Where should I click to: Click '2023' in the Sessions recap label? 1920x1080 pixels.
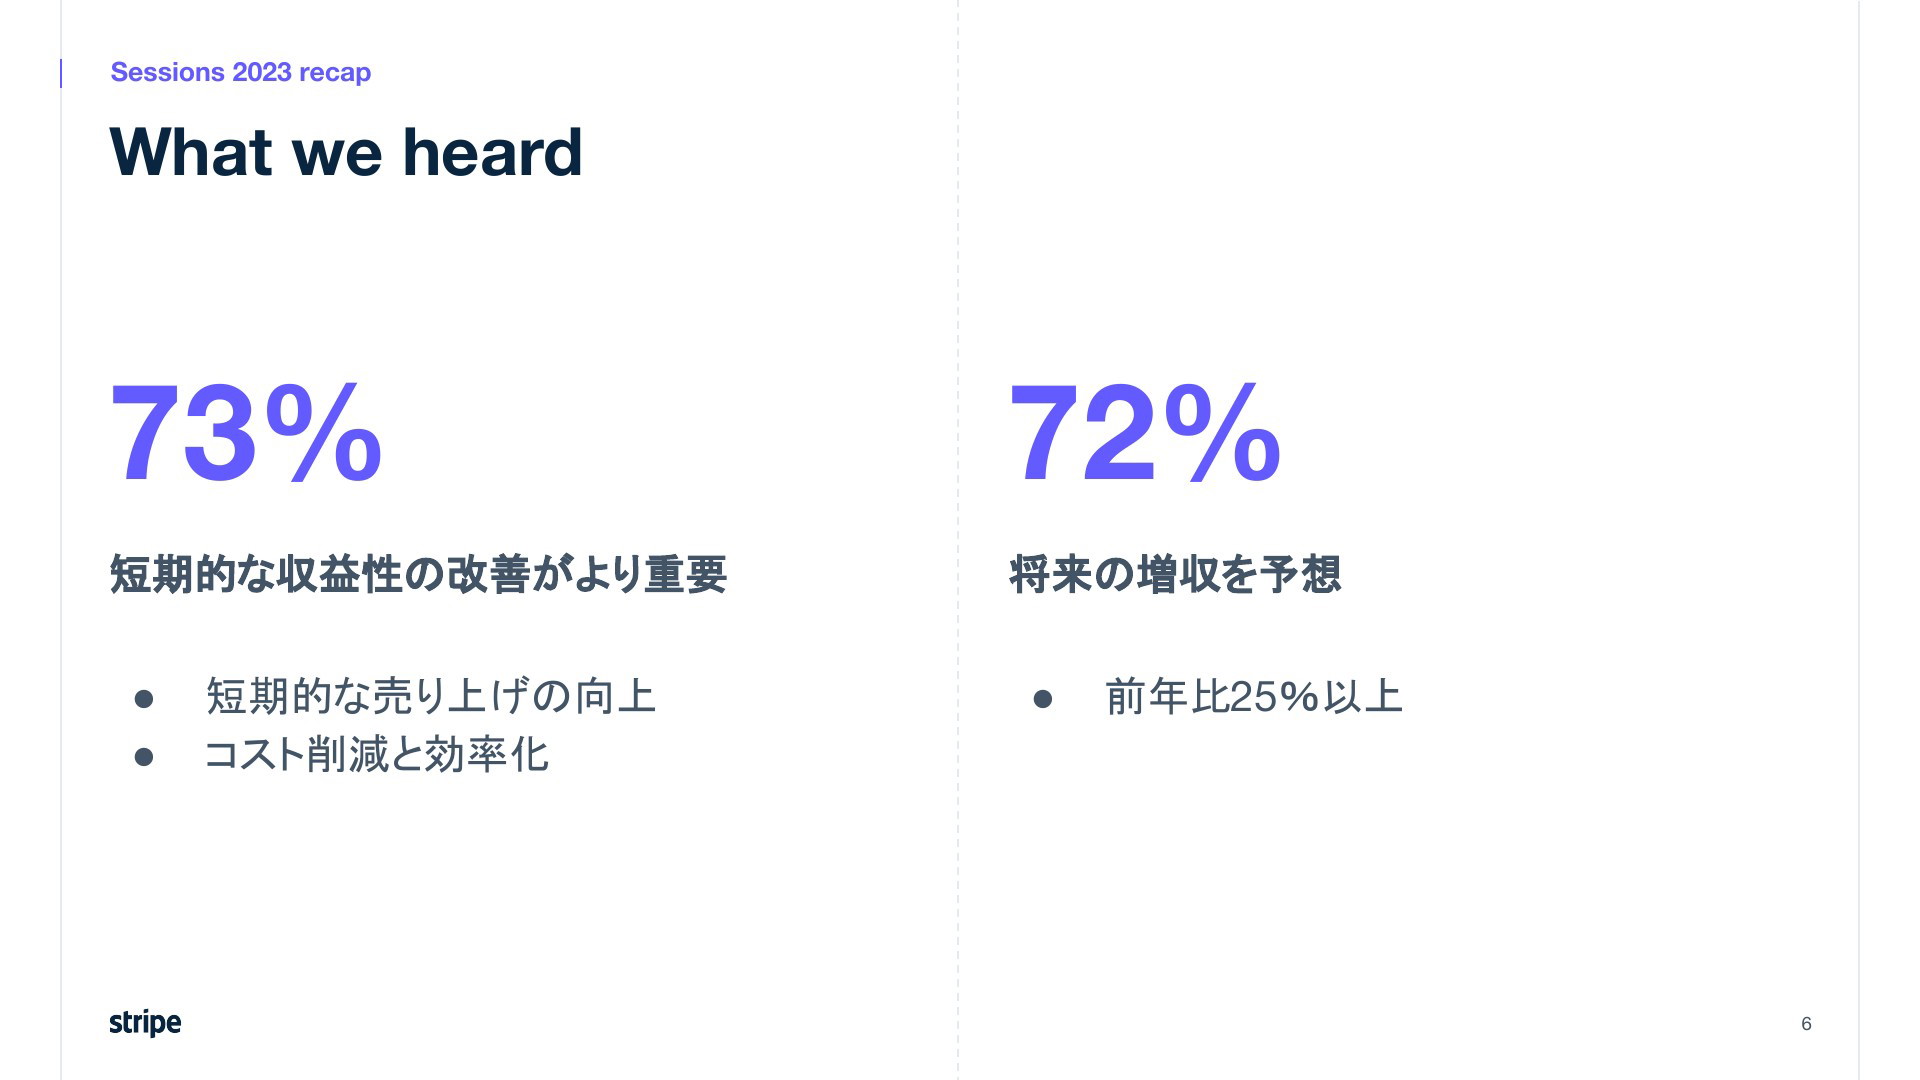[262, 72]
